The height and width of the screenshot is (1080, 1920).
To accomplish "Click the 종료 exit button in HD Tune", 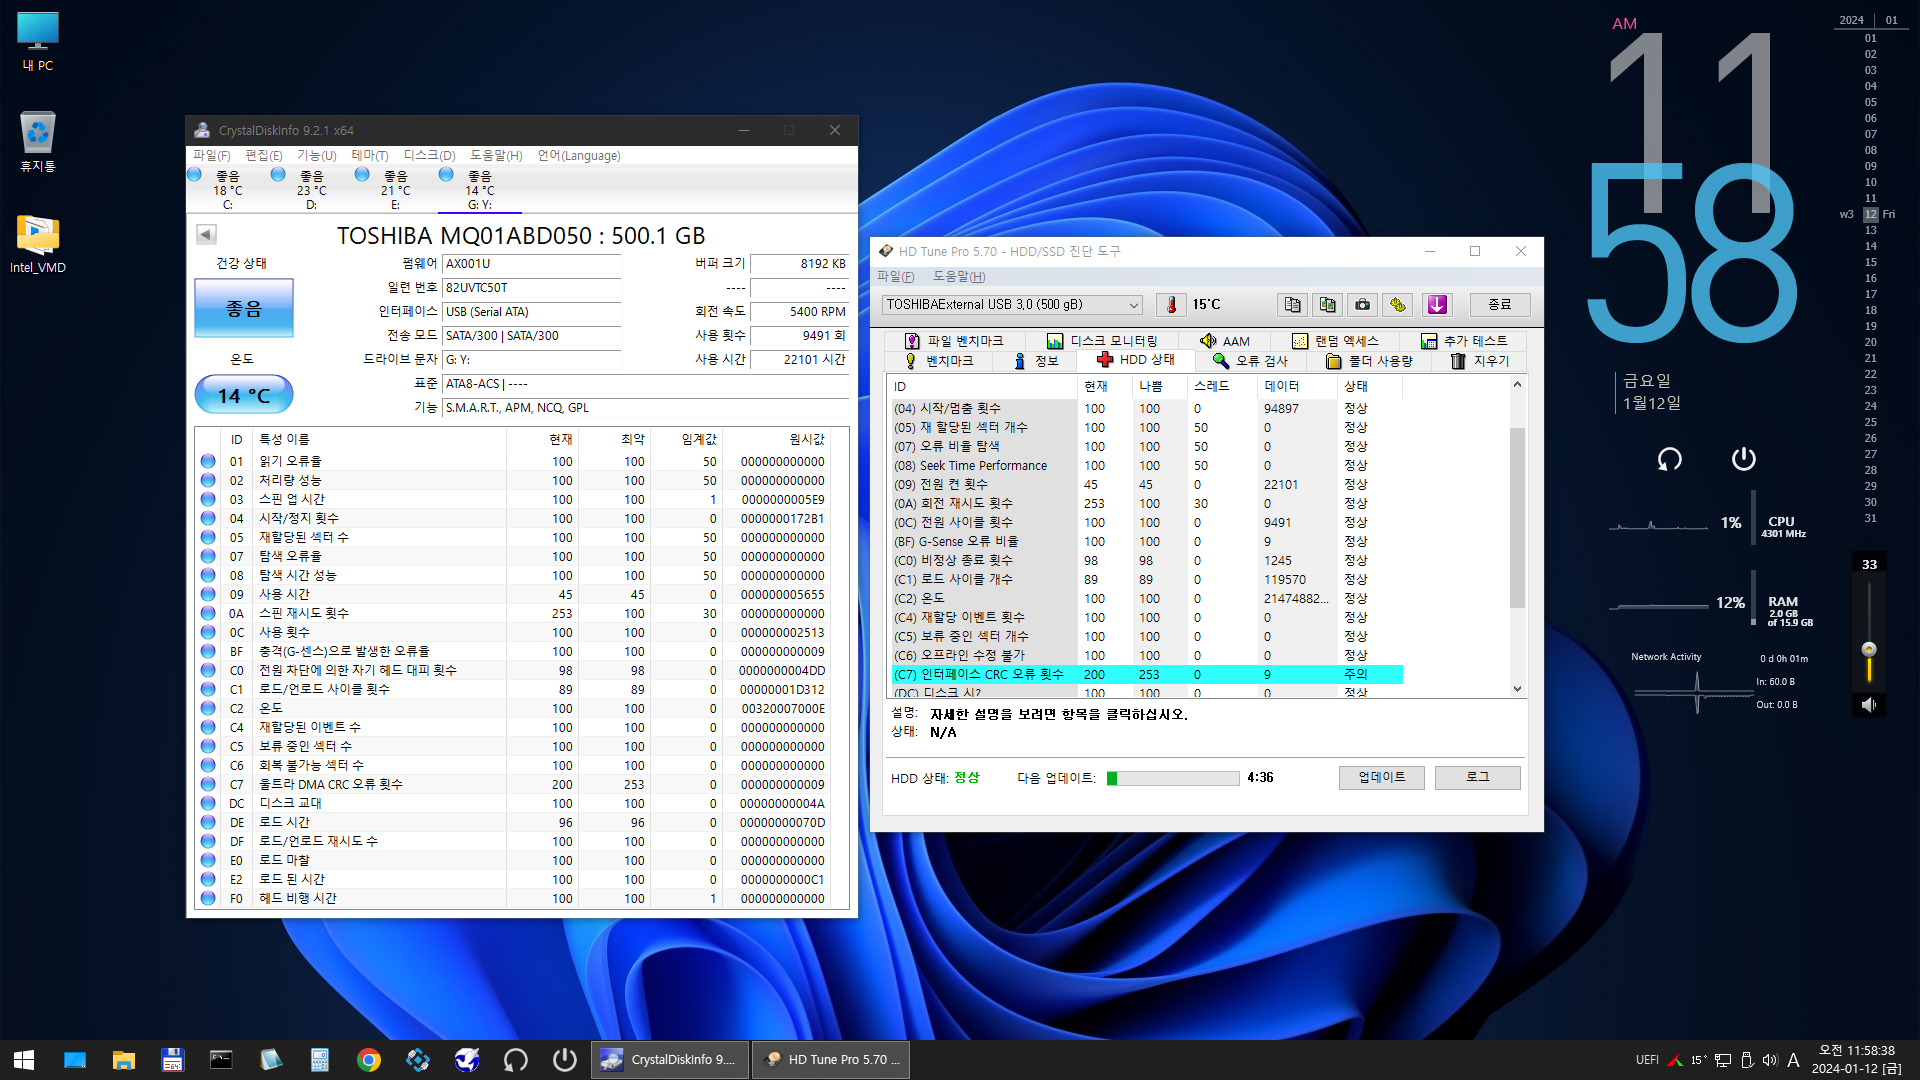I will tap(1500, 305).
